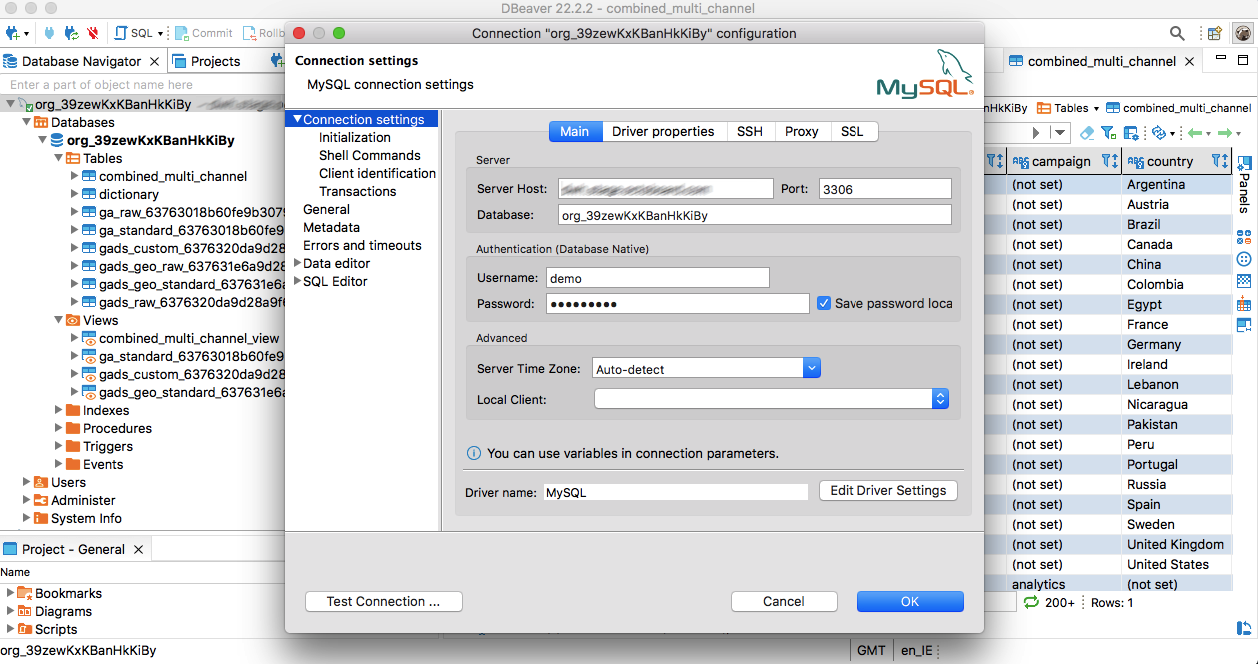Select Shell Commands in settings tree
The width and height of the screenshot is (1258, 664).
[370, 155]
